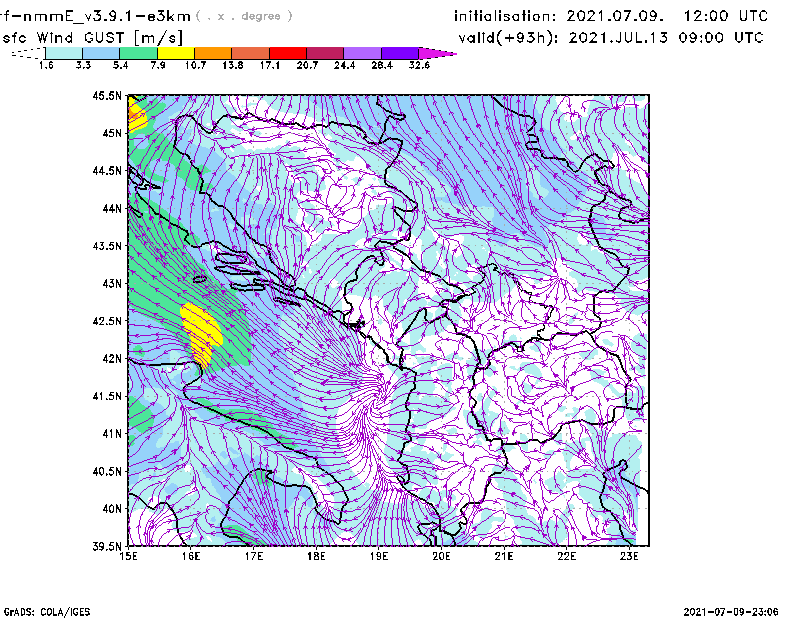800x618 pixels.
Task: Click the magenta arrow end of legend
Action: 437,53
